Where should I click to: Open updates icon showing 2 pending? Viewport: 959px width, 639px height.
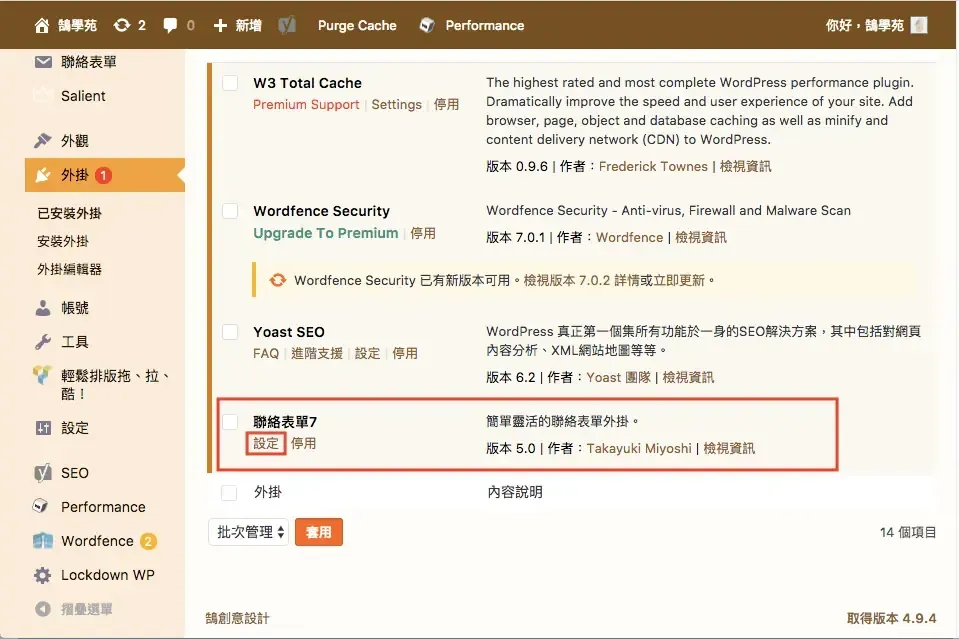(122, 25)
